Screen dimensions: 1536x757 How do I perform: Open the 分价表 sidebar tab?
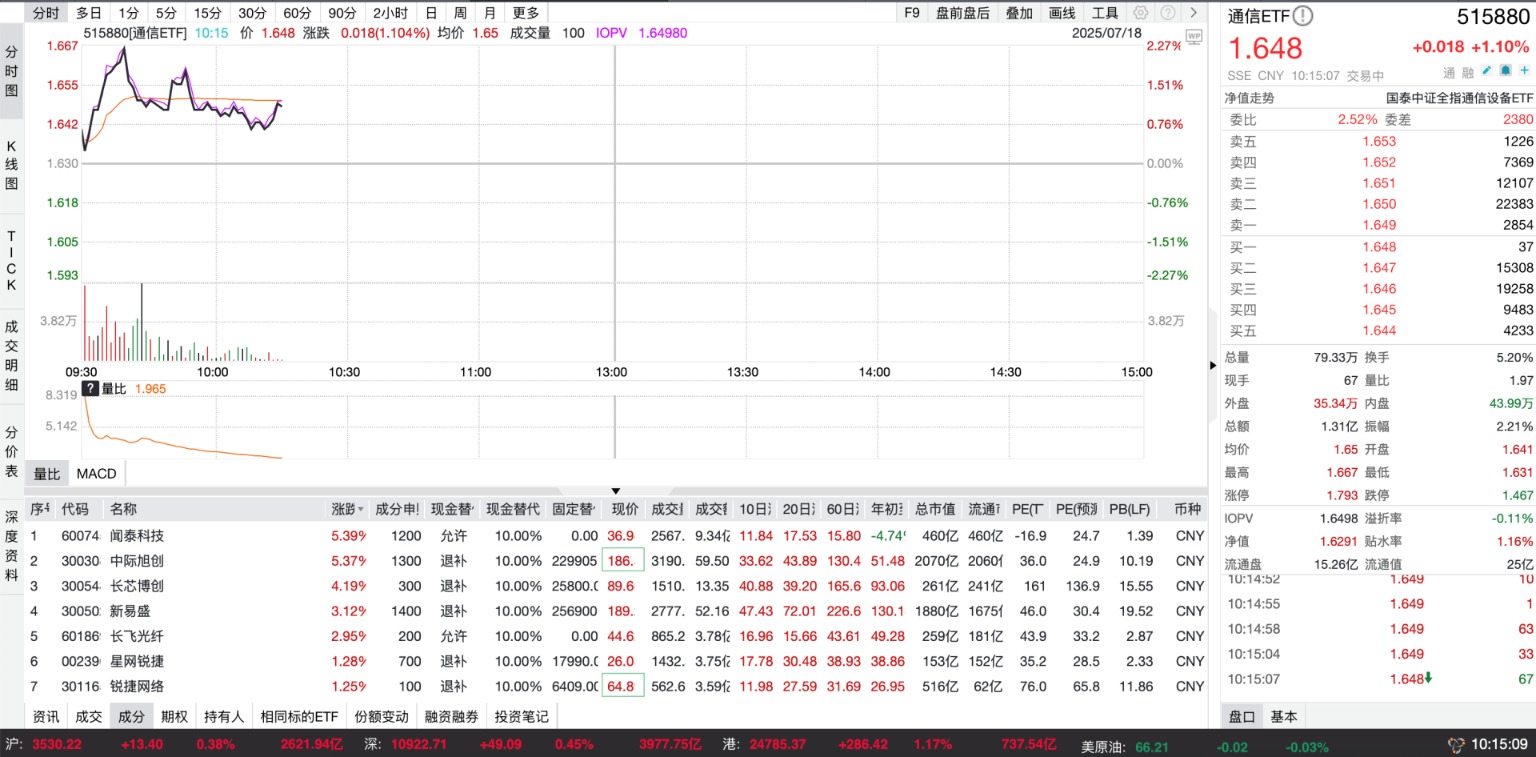11,451
